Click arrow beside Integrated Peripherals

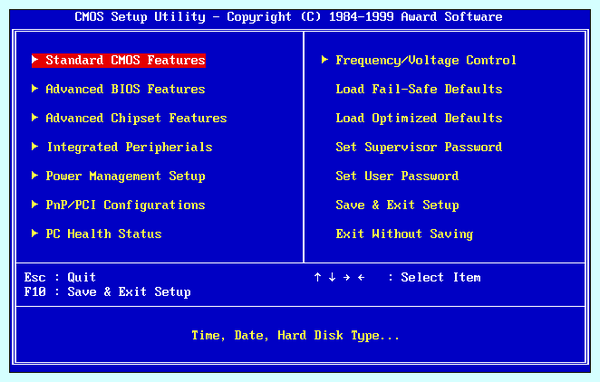[x=35, y=146]
